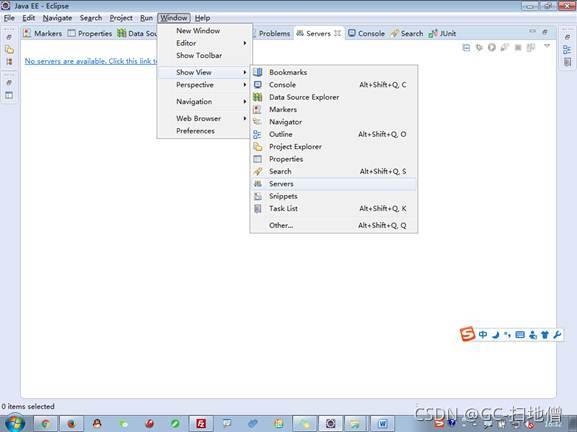This screenshot has width=577, height=432.
Task: Click the debug server bug icon
Action: [479, 47]
